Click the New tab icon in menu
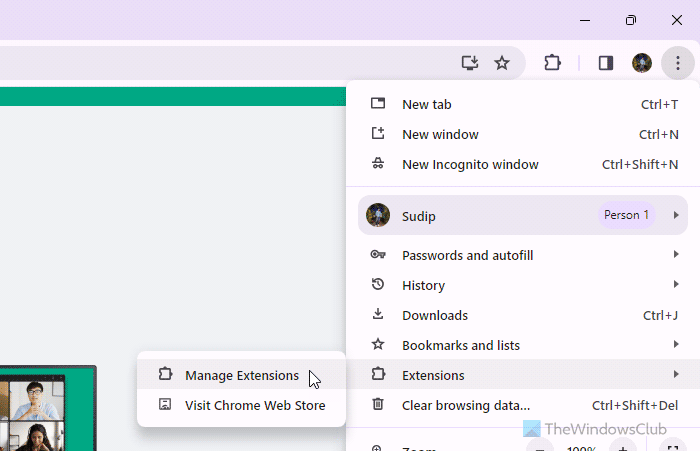The width and height of the screenshot is (700, 451). [x=378, y=103]
